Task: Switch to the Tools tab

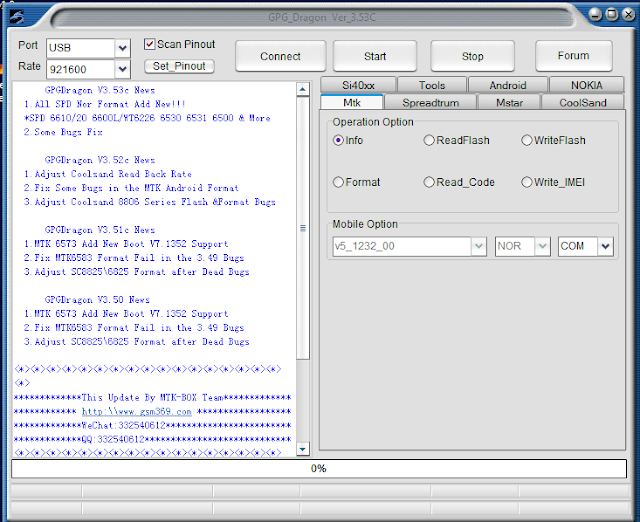Action: 432,85
